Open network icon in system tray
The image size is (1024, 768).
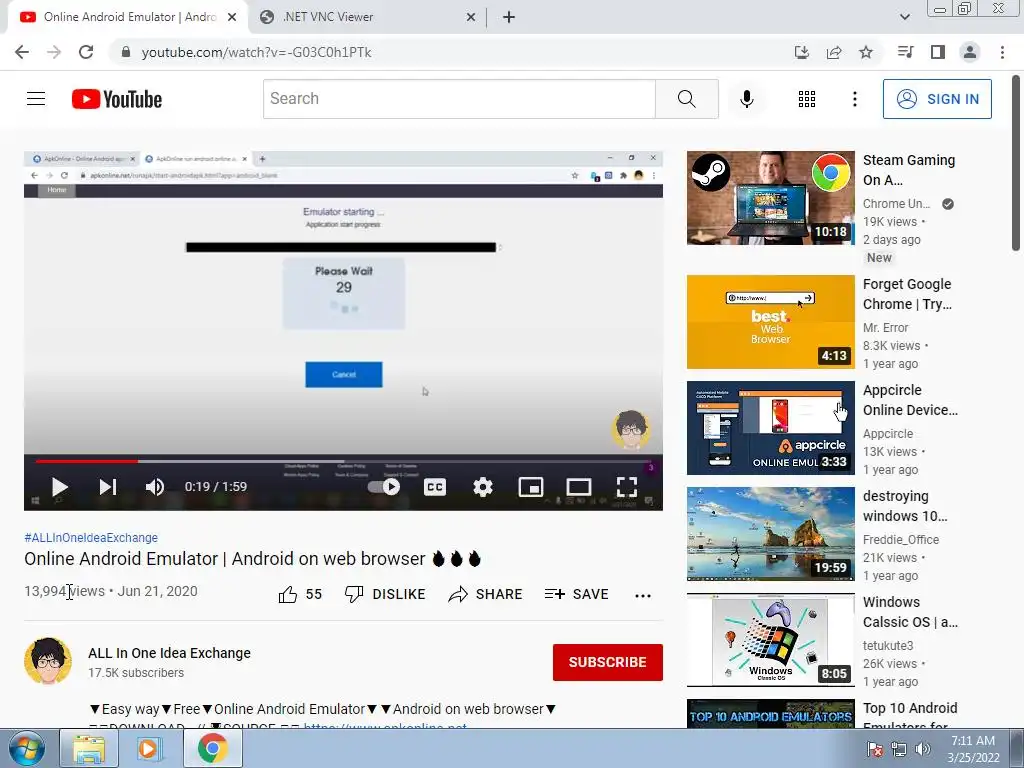[899, 749]
